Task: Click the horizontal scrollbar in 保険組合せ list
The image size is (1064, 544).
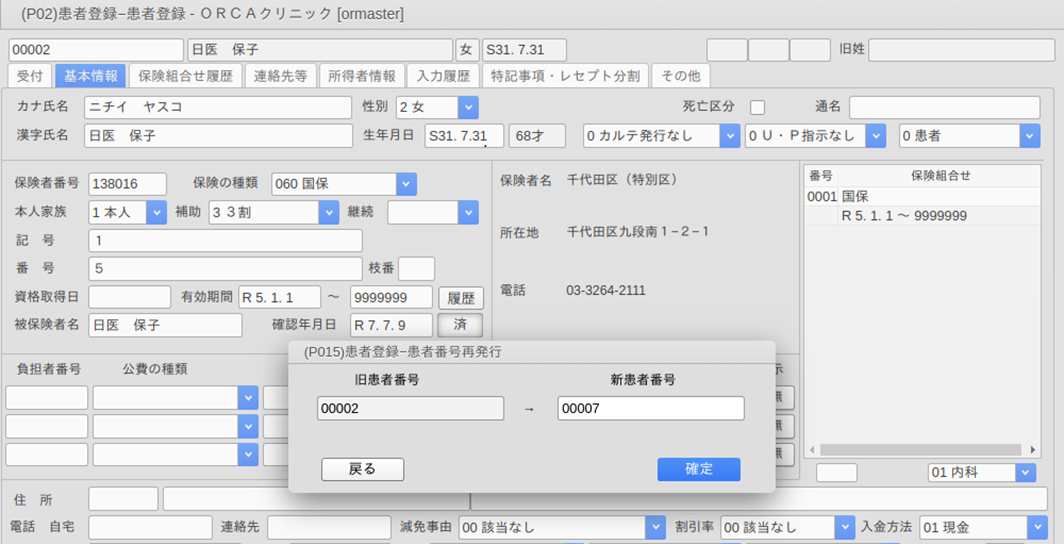Action: (x=920, y=450)
